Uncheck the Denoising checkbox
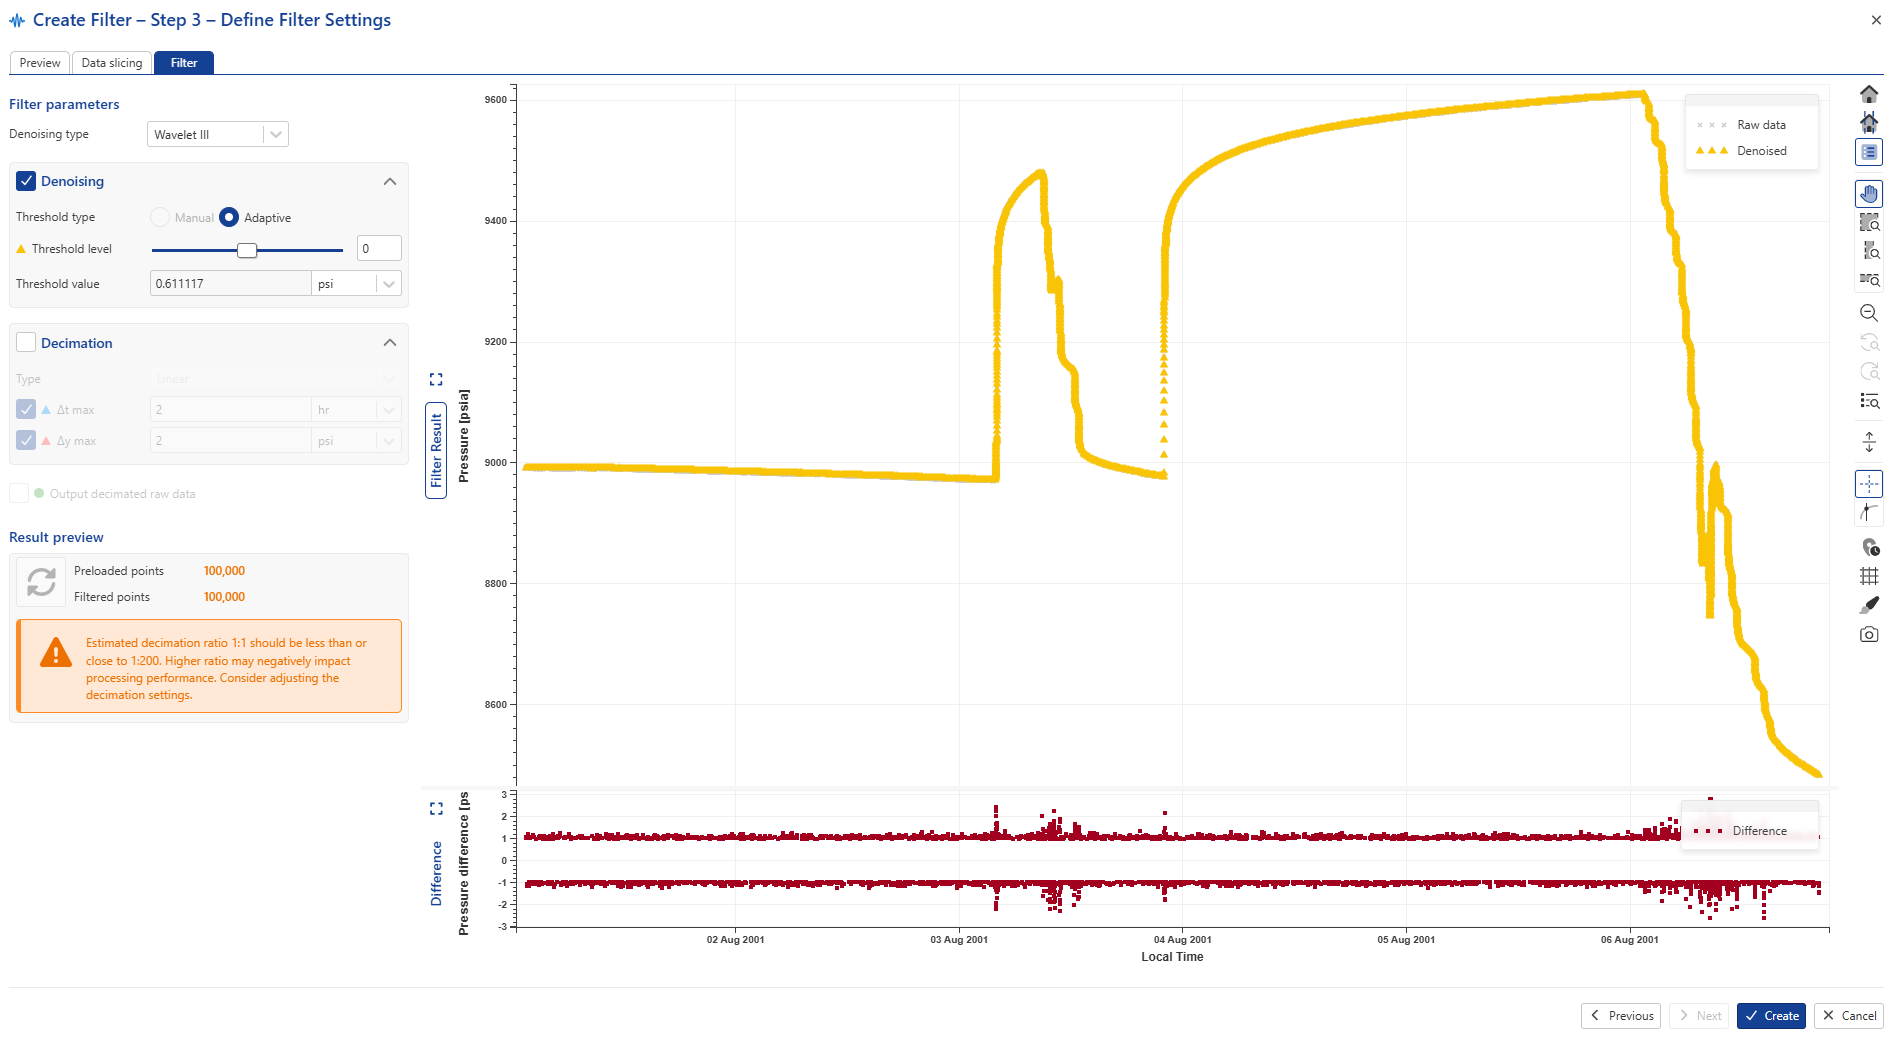This screenshot has height=1041, width=1892. pos(26,181)
